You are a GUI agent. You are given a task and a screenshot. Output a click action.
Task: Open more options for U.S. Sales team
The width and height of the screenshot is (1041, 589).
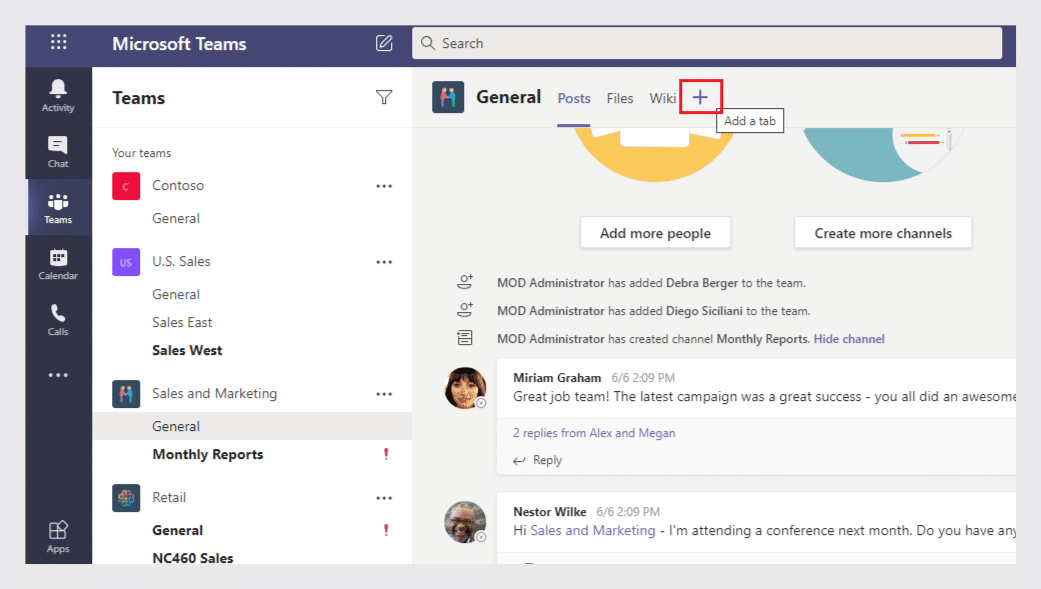pyautogui.click(x=384, y=262)
